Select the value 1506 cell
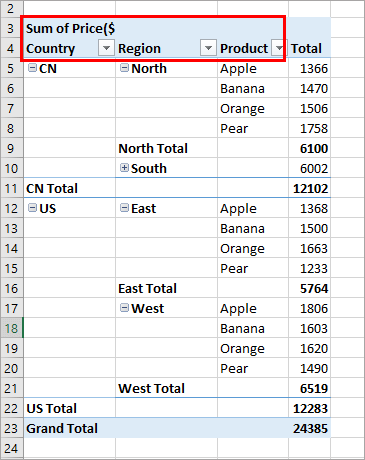This screenshot has width=365, height=460. 309,108
